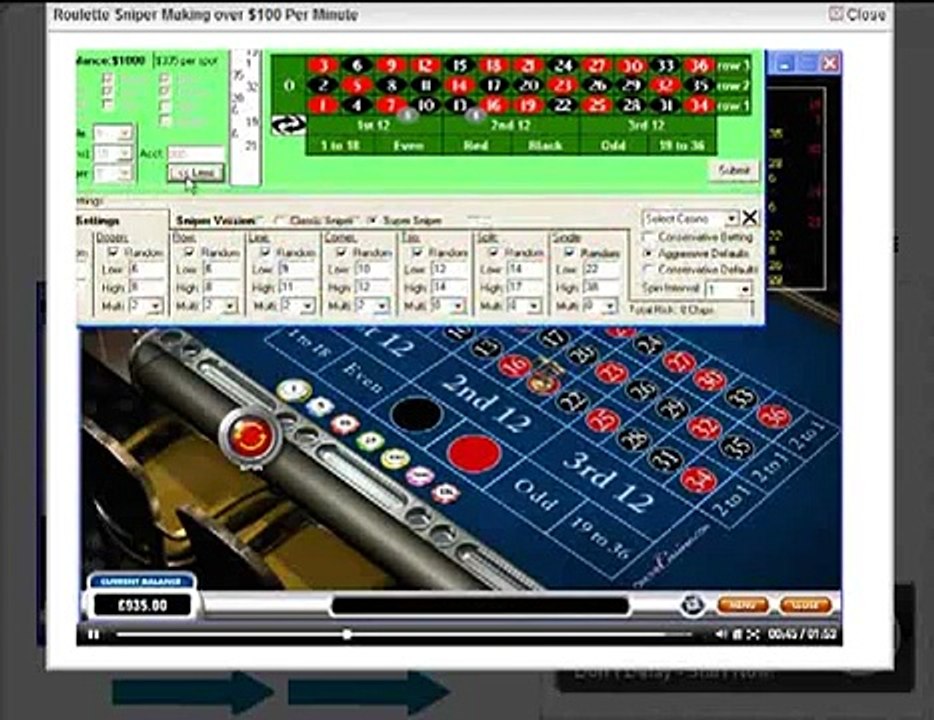Toggle Random checkbox in the Row group
This screenshot has width=934, height=720.
point(189,252)
